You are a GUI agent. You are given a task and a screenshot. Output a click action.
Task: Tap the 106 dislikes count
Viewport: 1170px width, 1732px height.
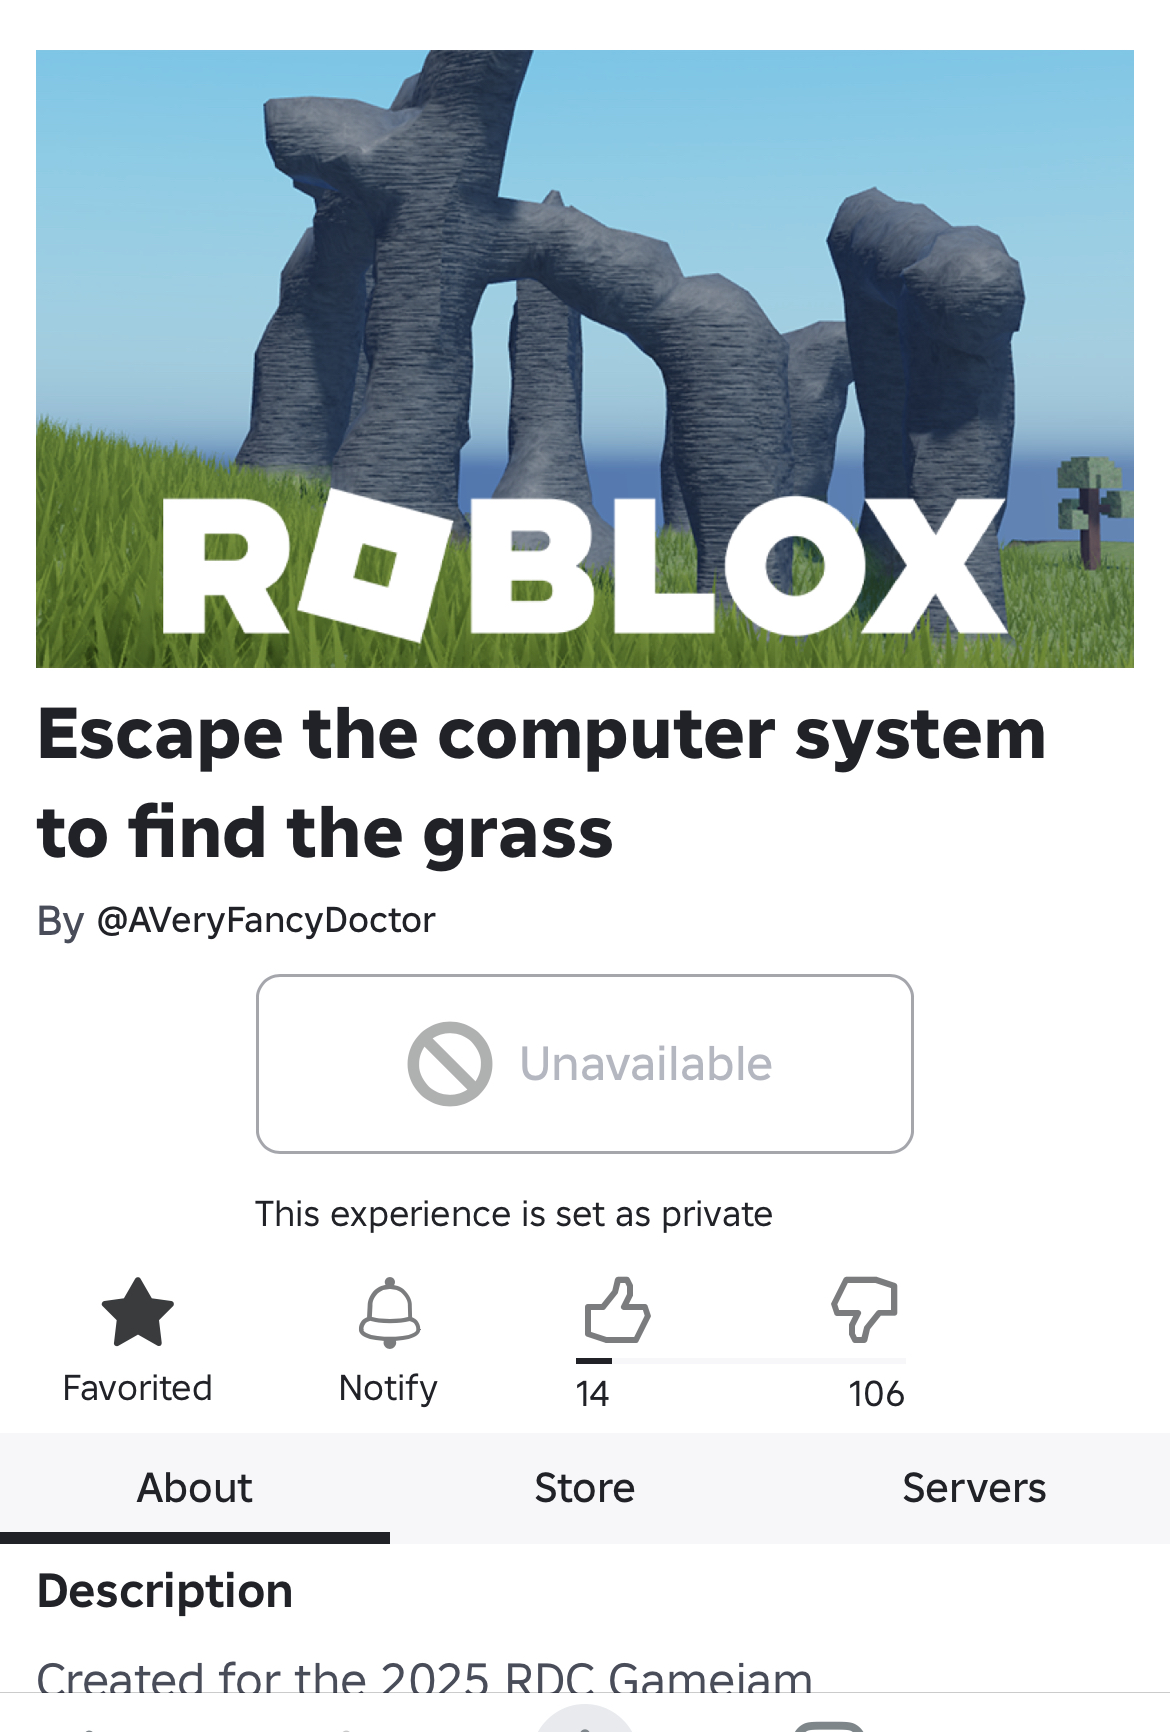click(876, 1394)
